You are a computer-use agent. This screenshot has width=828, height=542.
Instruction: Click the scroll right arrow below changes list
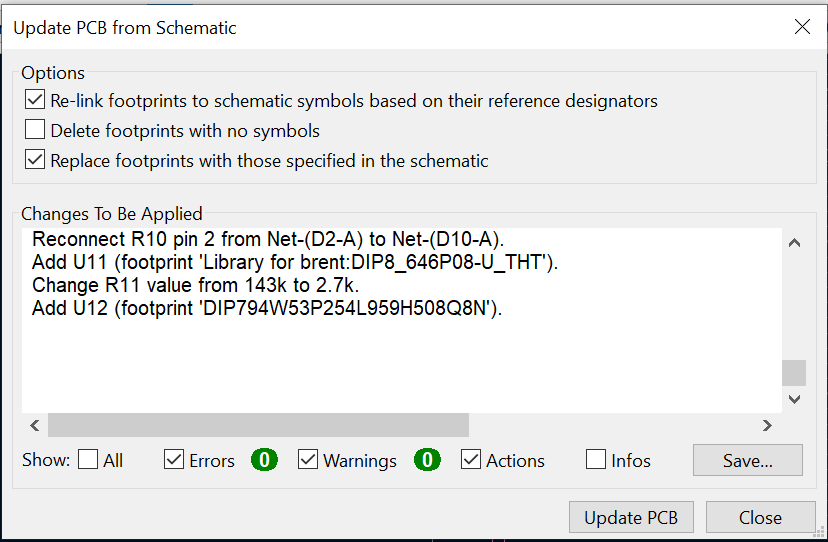click(768, 425)
